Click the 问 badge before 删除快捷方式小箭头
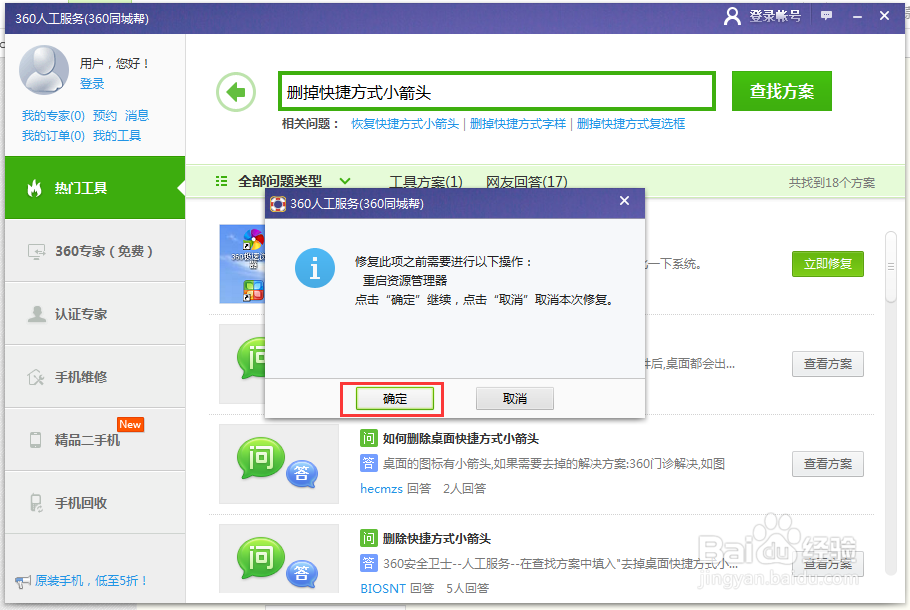The image size is (910, 610). pos(369,538)
